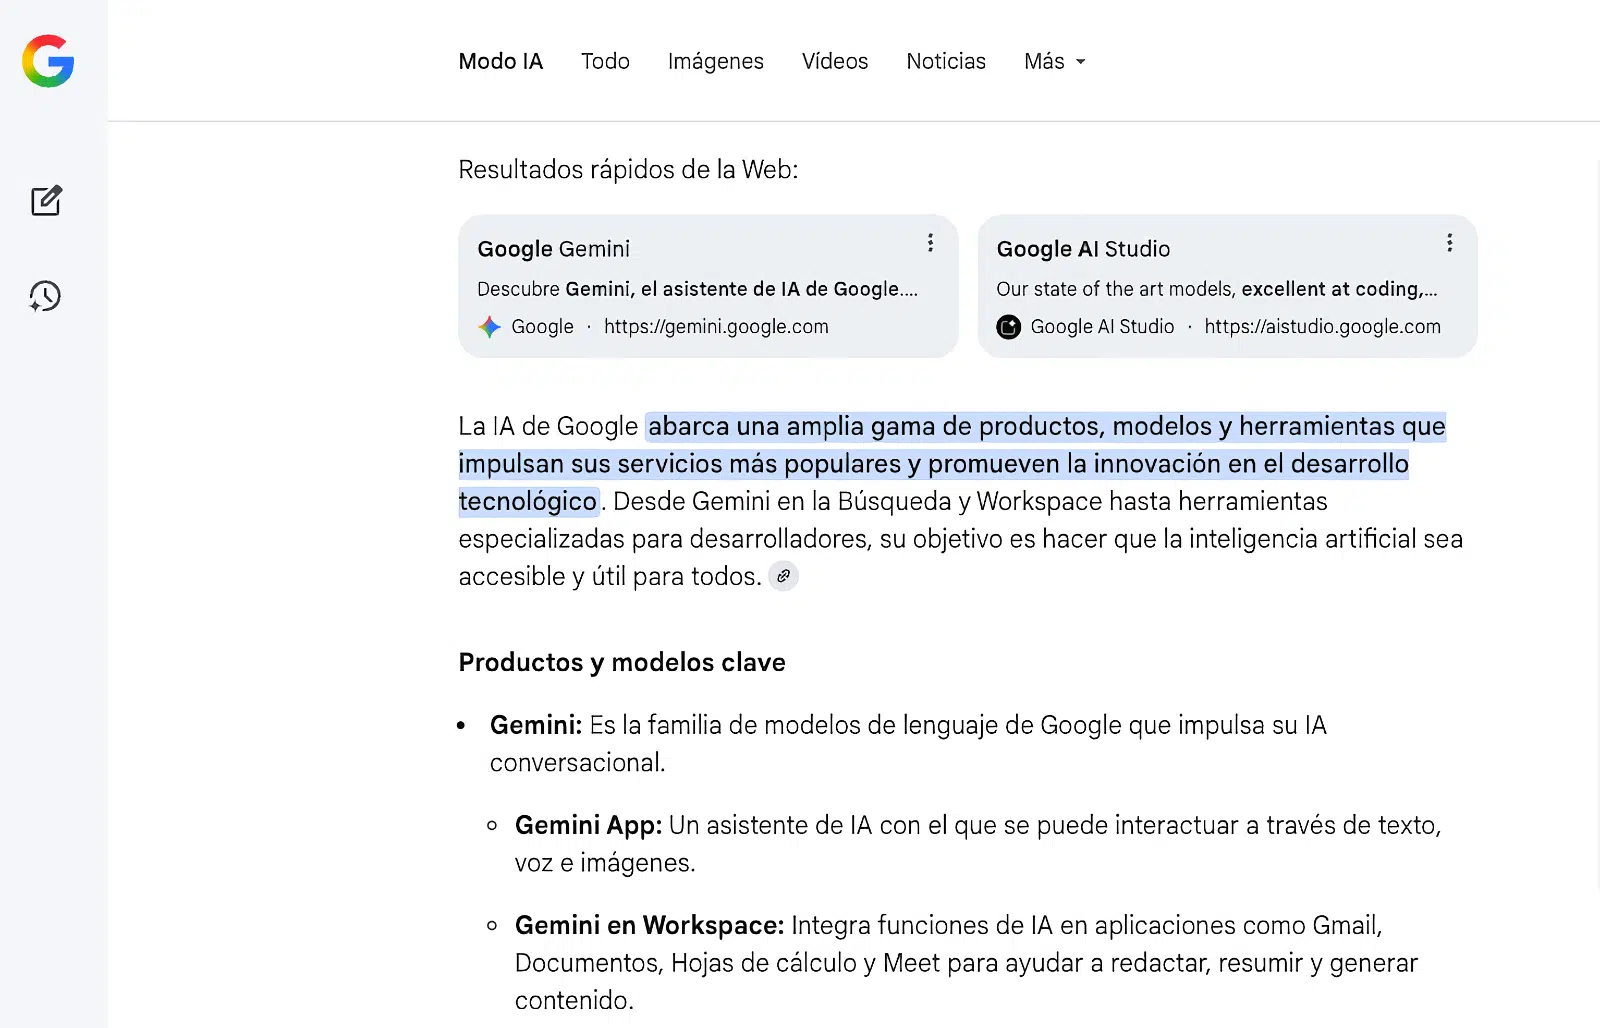
Task: Expand the Más dropdown menu
Action: pos(1054,62)
